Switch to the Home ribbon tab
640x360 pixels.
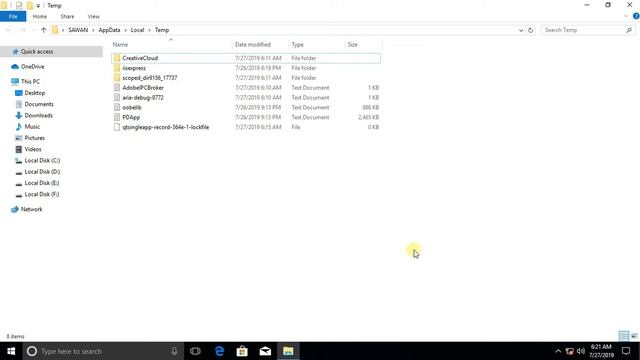click(x=40, y=16)
